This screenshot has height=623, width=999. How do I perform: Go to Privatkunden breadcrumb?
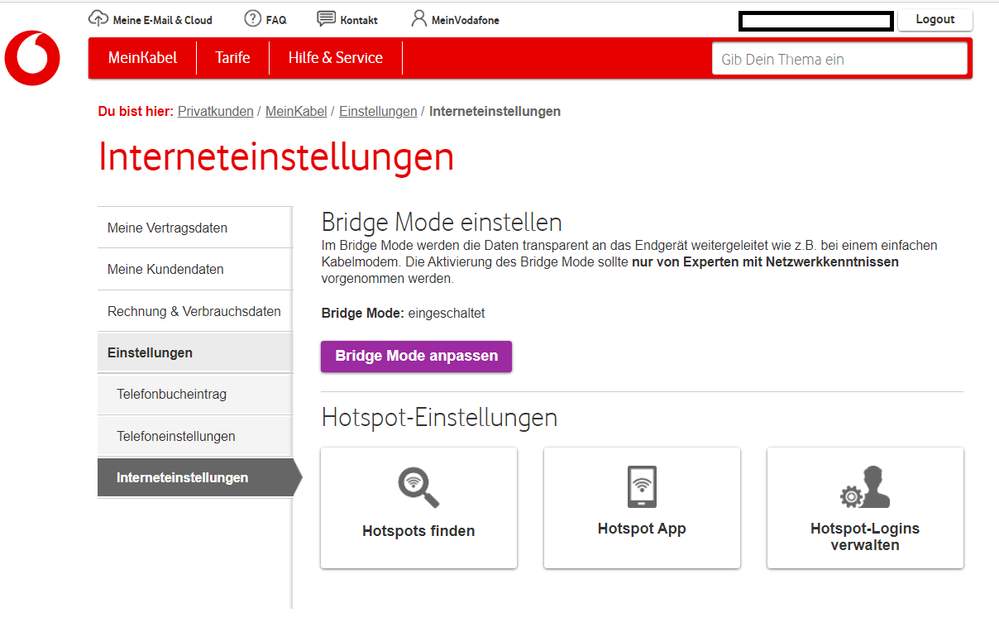[215, 111]
